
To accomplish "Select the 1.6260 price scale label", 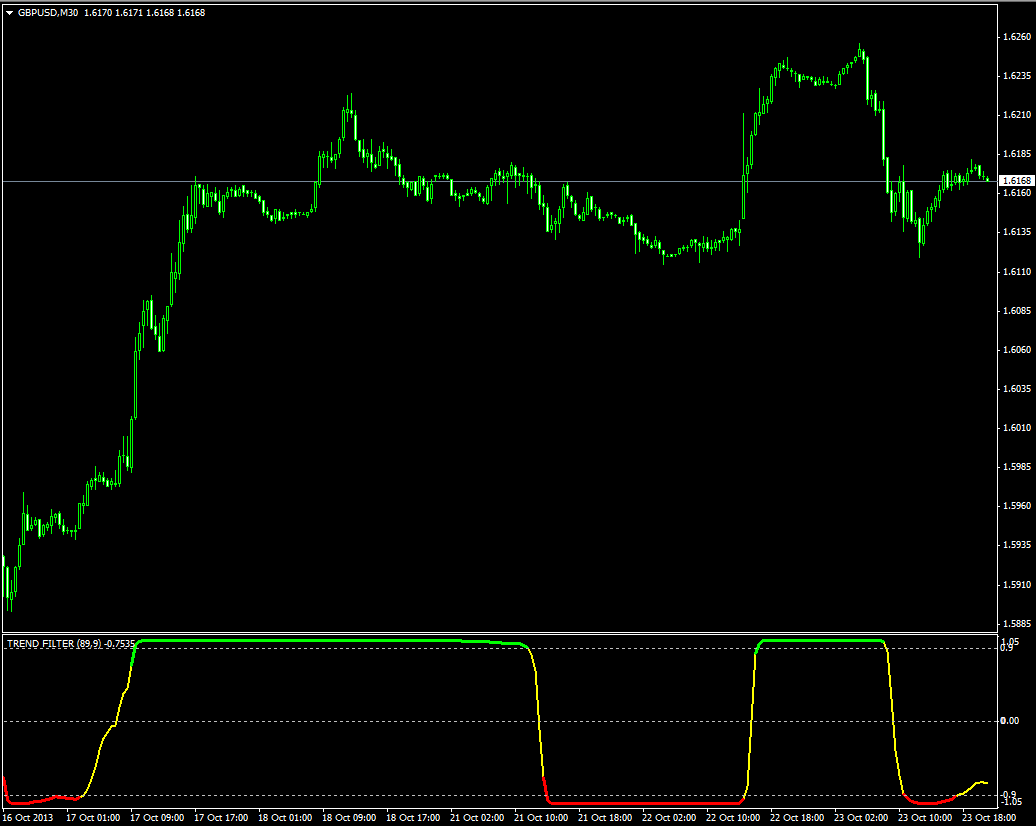I will tap(1017, 36).
